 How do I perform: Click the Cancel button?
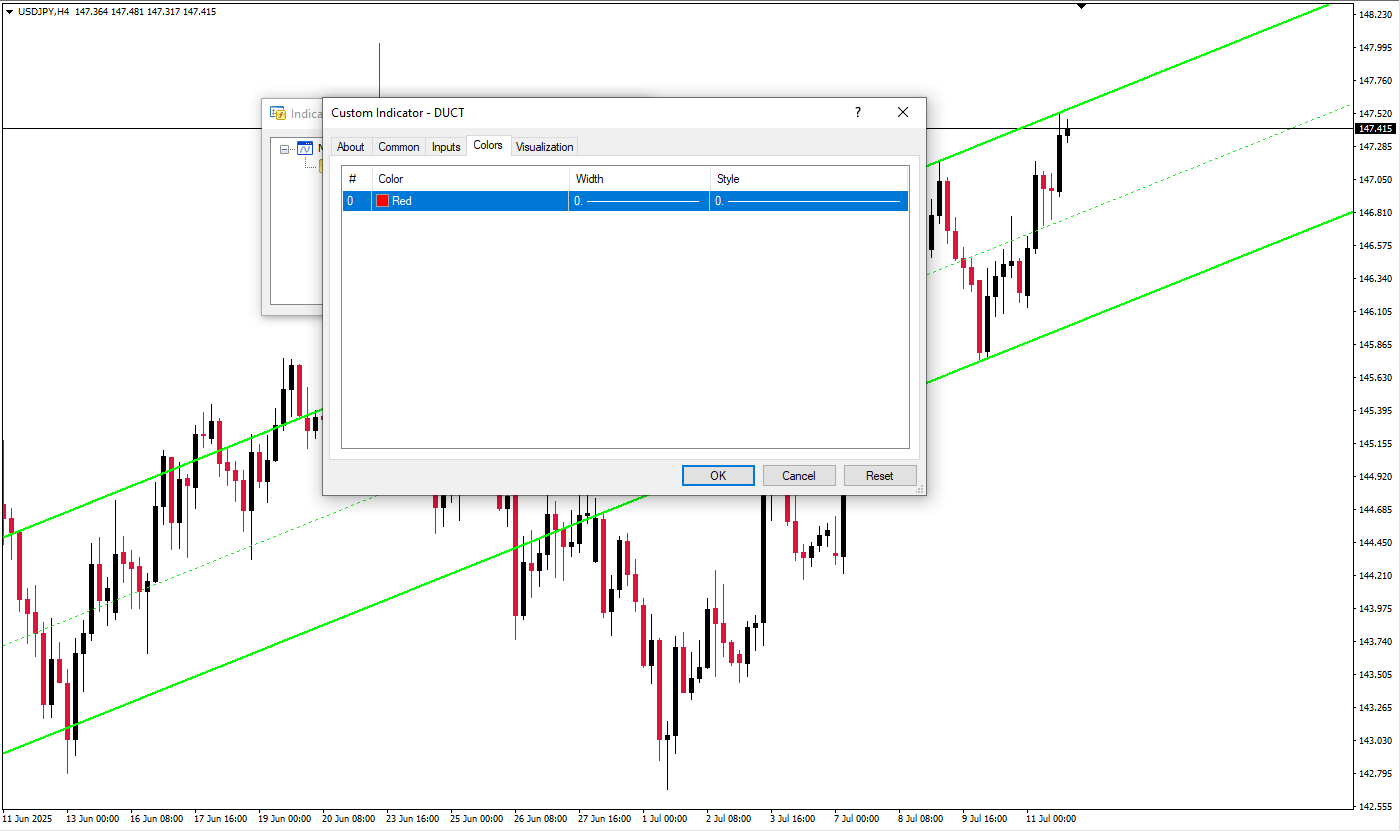798,475
